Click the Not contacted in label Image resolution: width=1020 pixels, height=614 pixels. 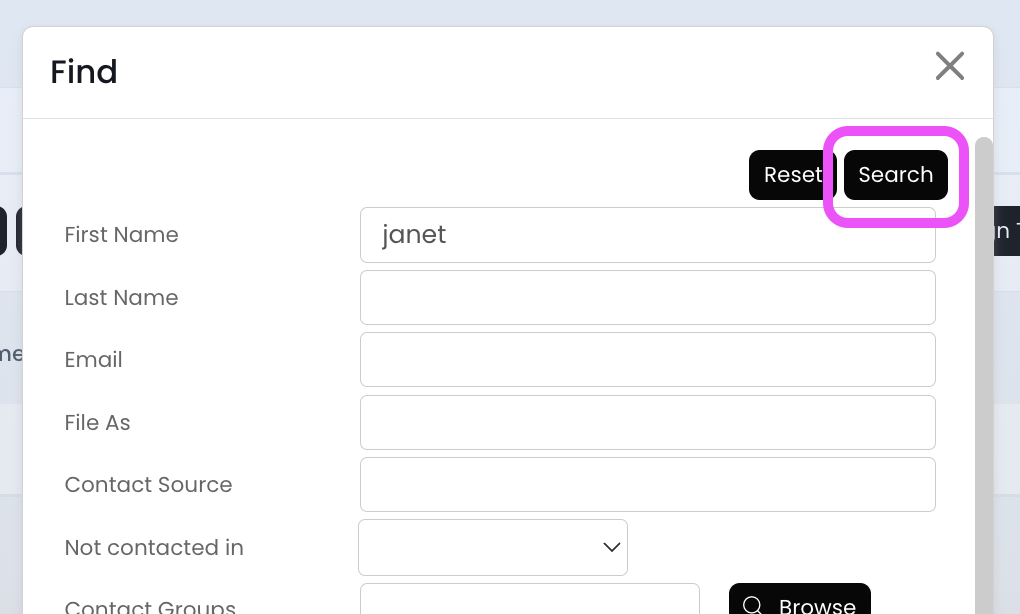point(154,547)
